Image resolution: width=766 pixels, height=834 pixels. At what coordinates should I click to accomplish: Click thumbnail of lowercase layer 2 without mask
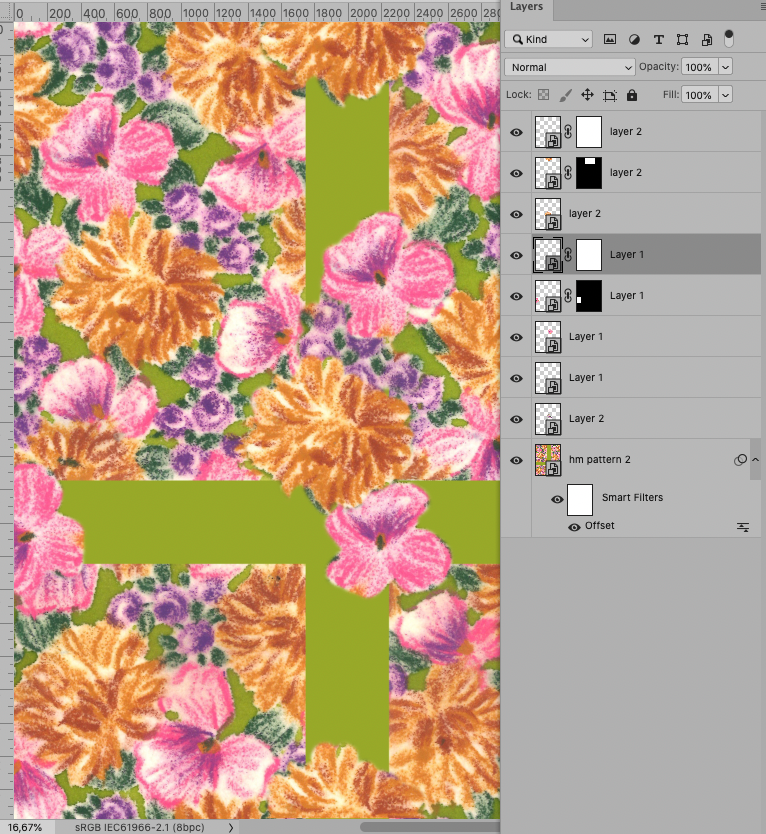coord(548,214)
